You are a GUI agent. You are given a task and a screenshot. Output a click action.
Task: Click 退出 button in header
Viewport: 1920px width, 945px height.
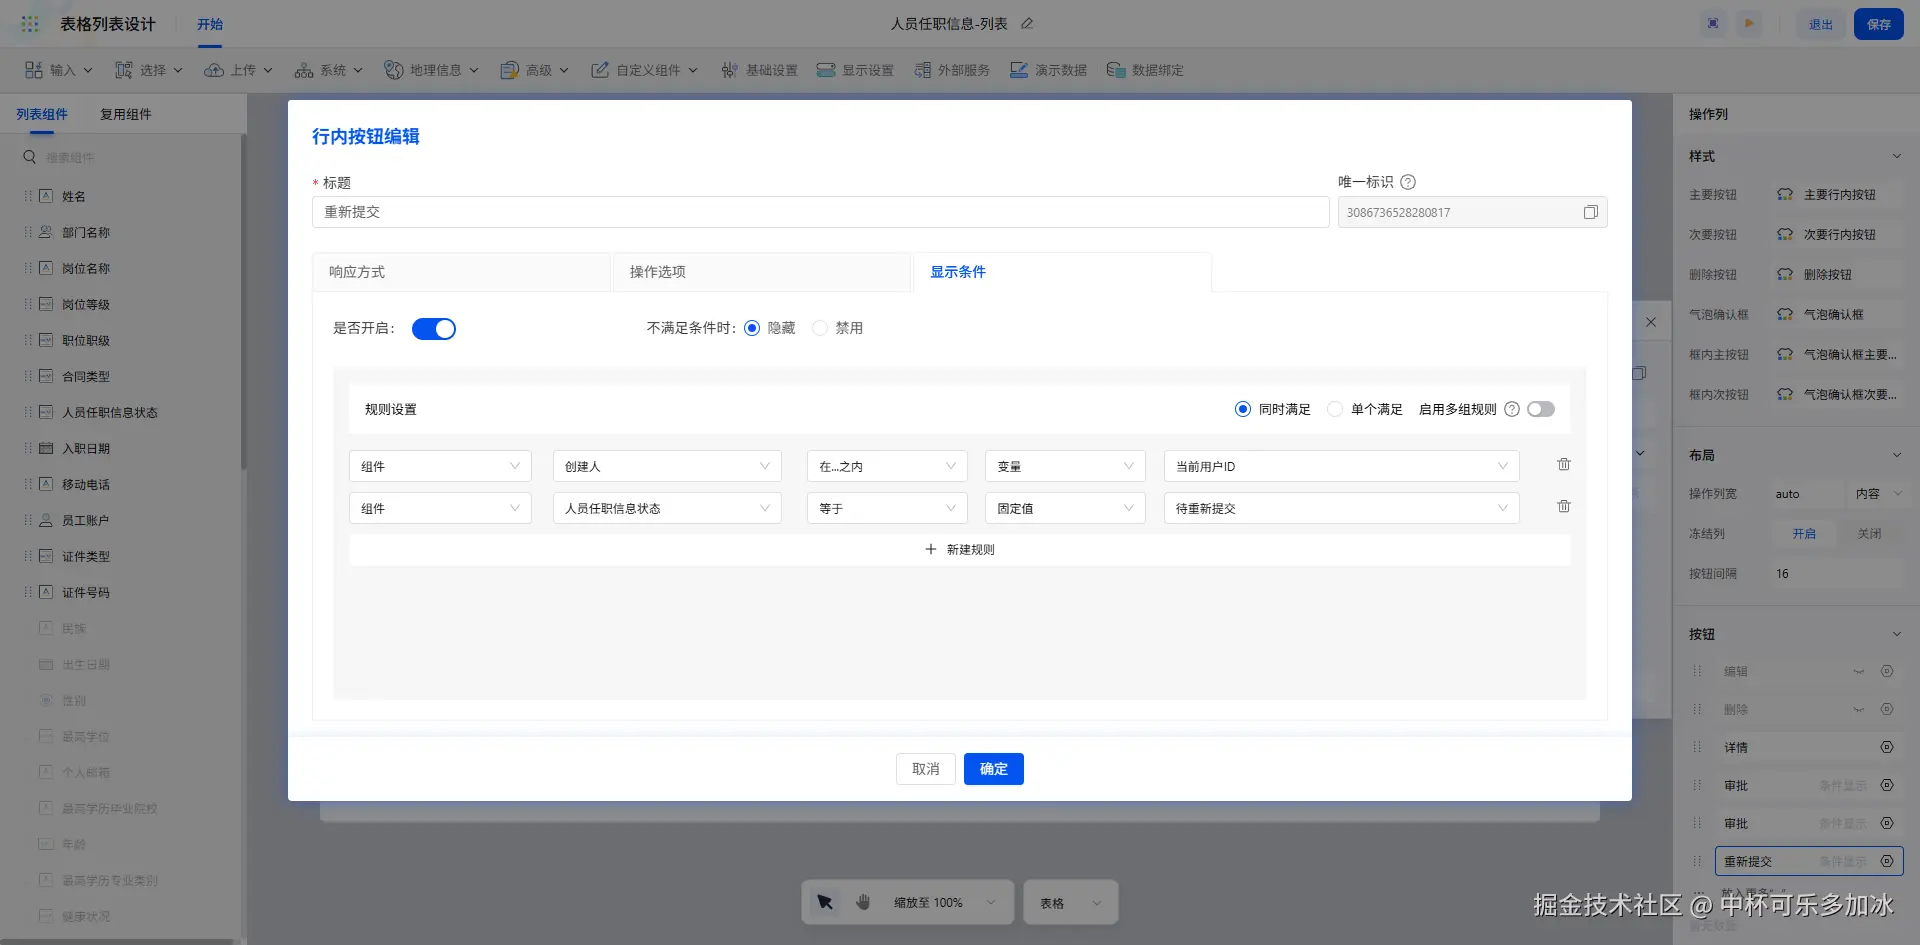click(1821, 24)
